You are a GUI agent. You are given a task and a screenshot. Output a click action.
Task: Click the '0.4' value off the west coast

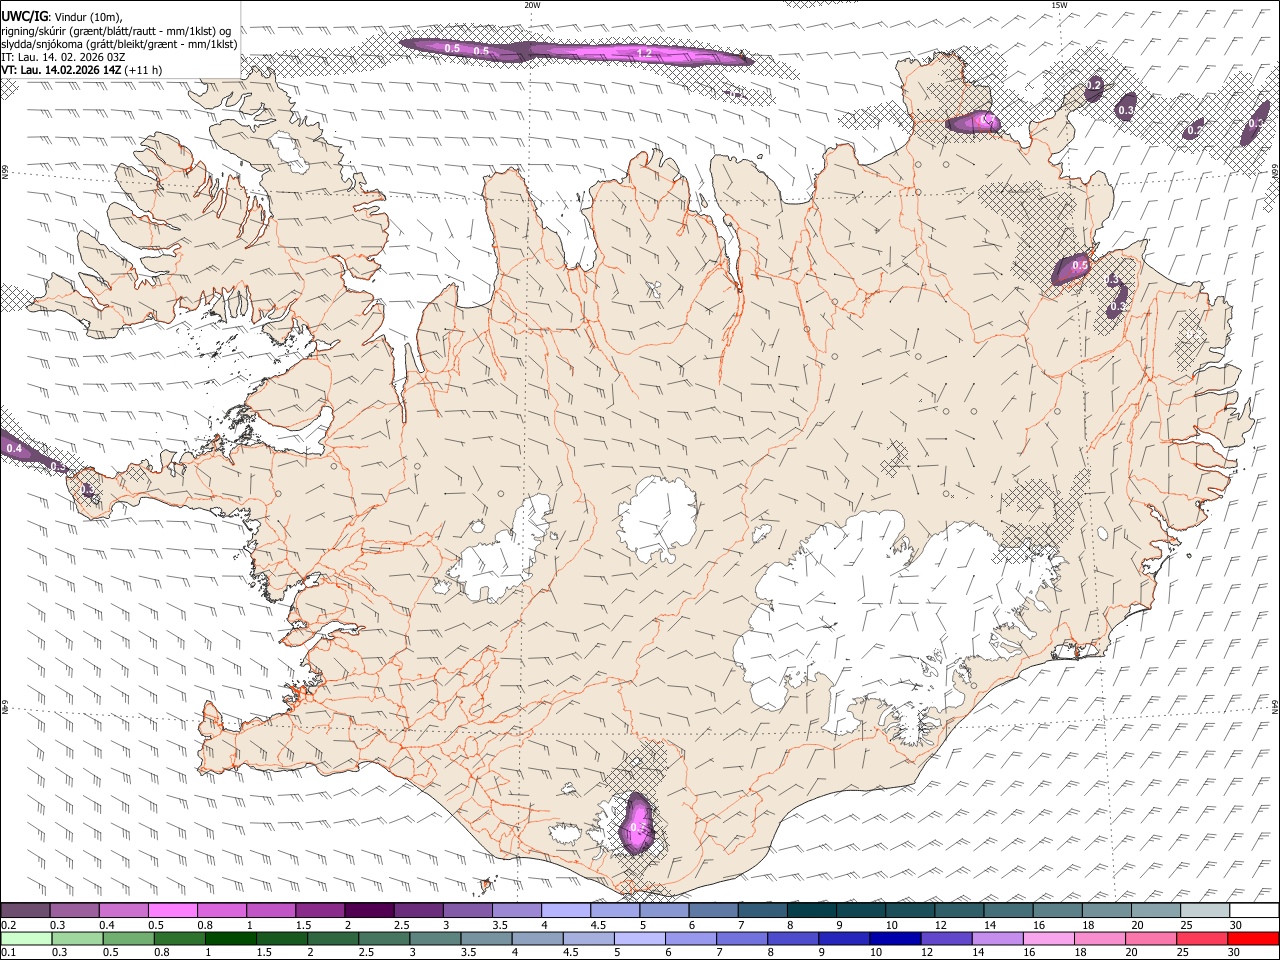click(14, 449)
